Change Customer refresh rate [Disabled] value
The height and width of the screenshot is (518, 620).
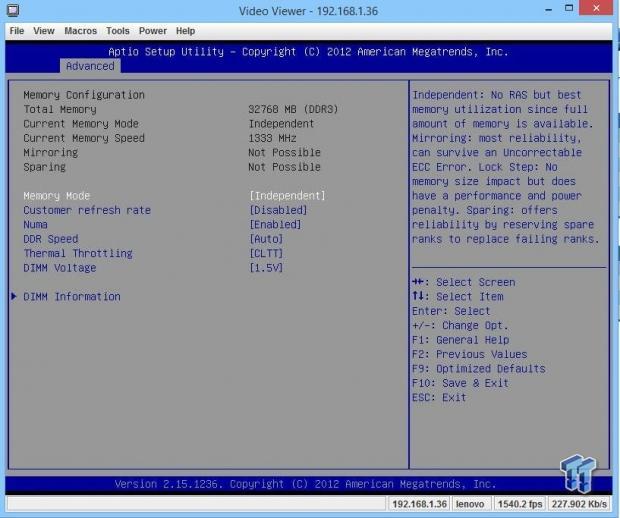(x=278, y=210)
